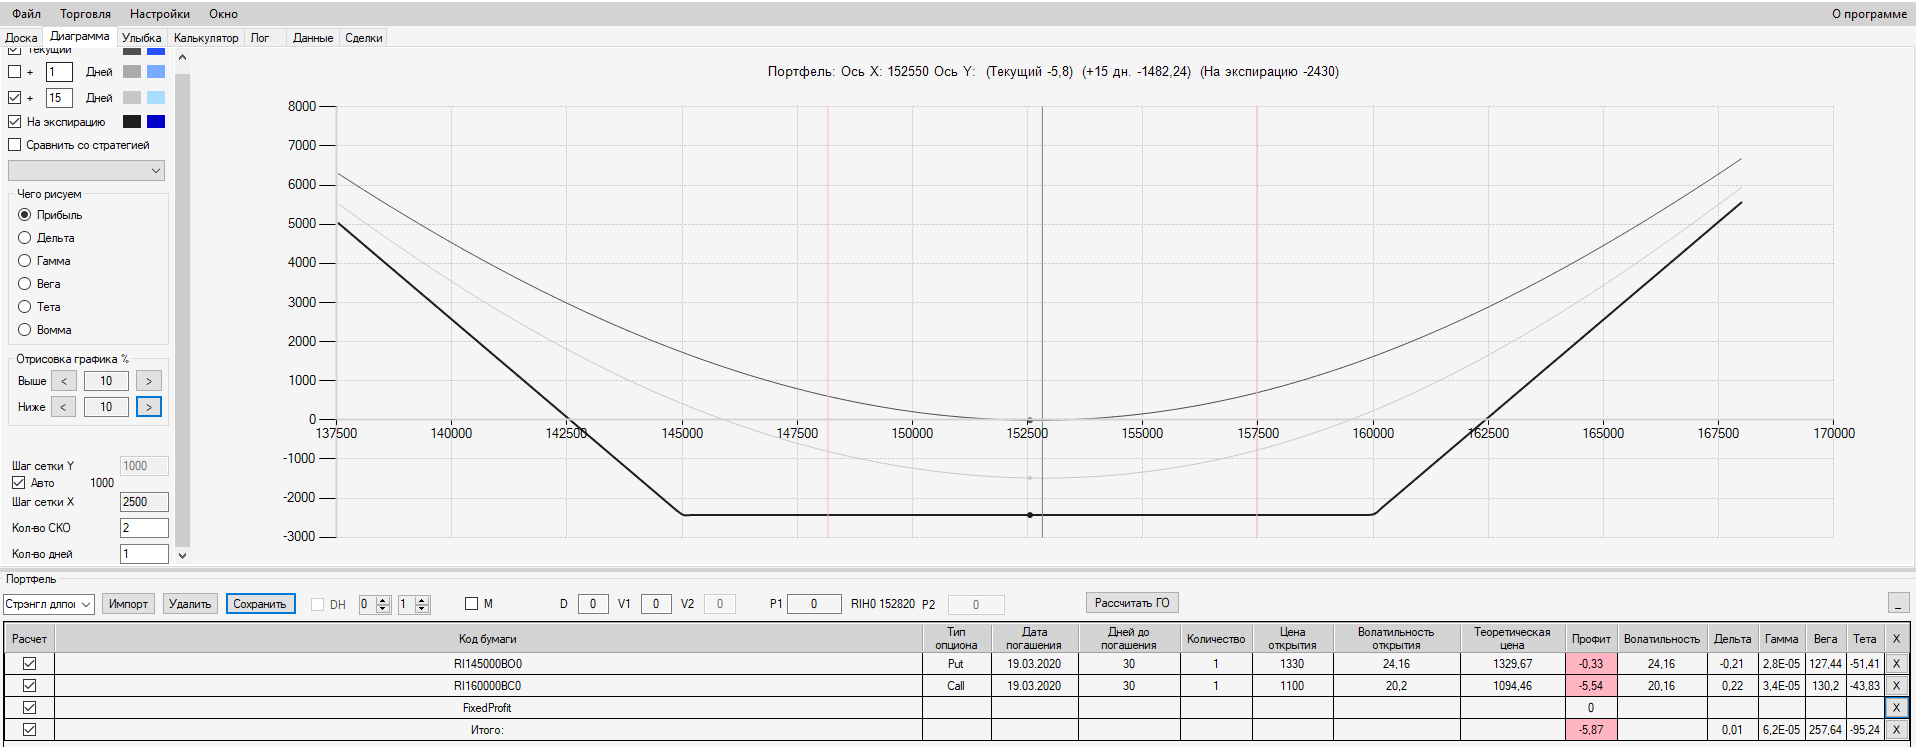Click the Импорт button
Viewport: 1916px width, 747px height.
pyautogui.click(x=128, y=604)
